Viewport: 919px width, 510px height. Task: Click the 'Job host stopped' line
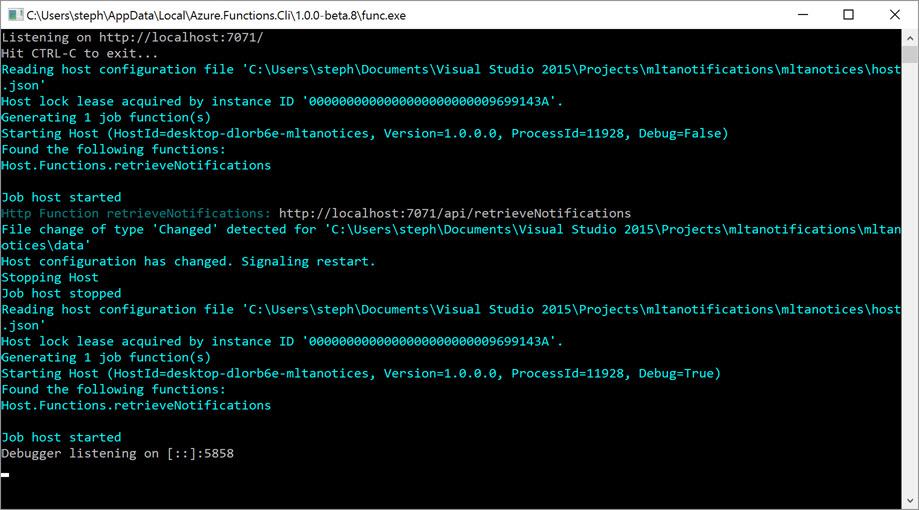[62, 293]
